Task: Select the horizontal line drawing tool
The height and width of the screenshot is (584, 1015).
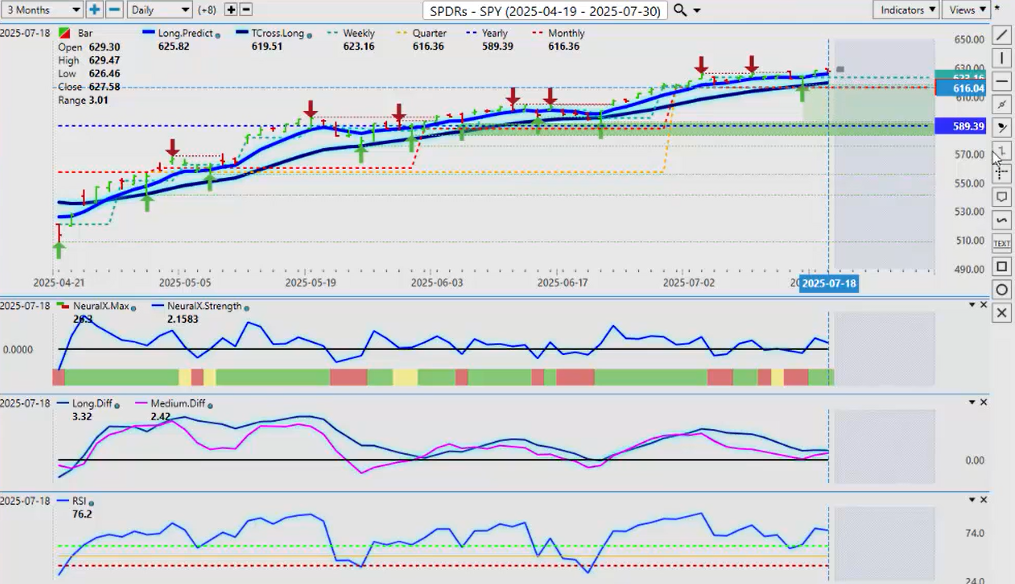Action: coord(1002,81)
